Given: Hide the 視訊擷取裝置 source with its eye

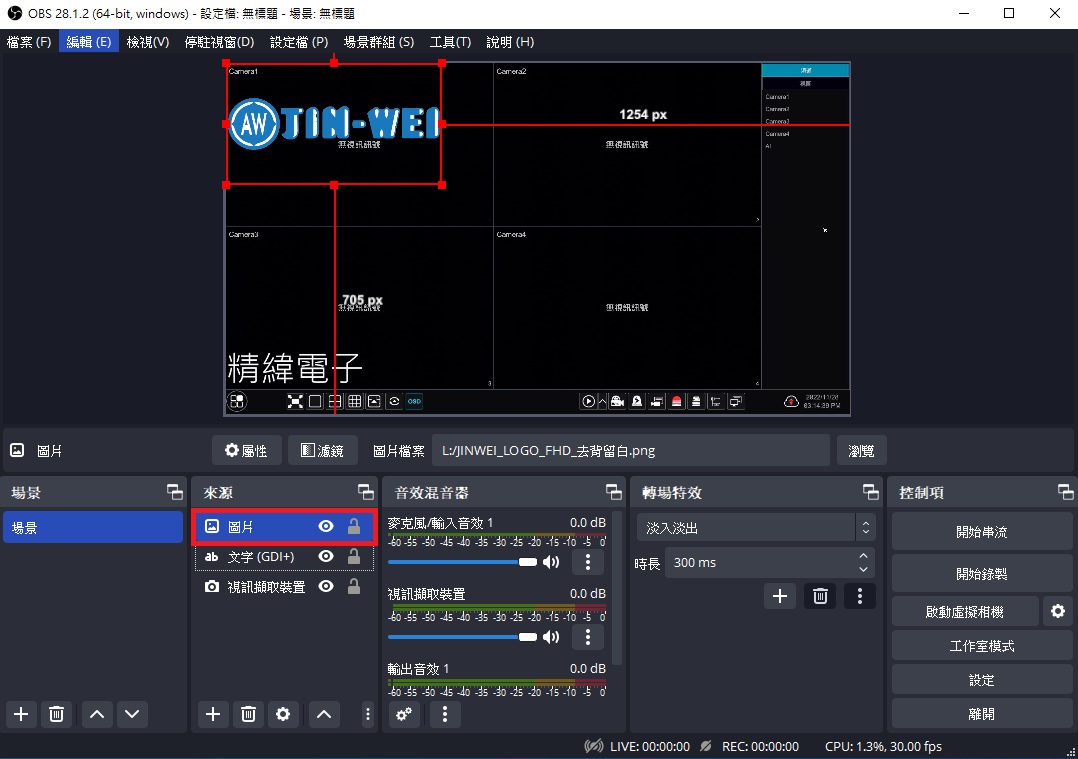Looking at the screenshot, I should (x=326, y=586).
